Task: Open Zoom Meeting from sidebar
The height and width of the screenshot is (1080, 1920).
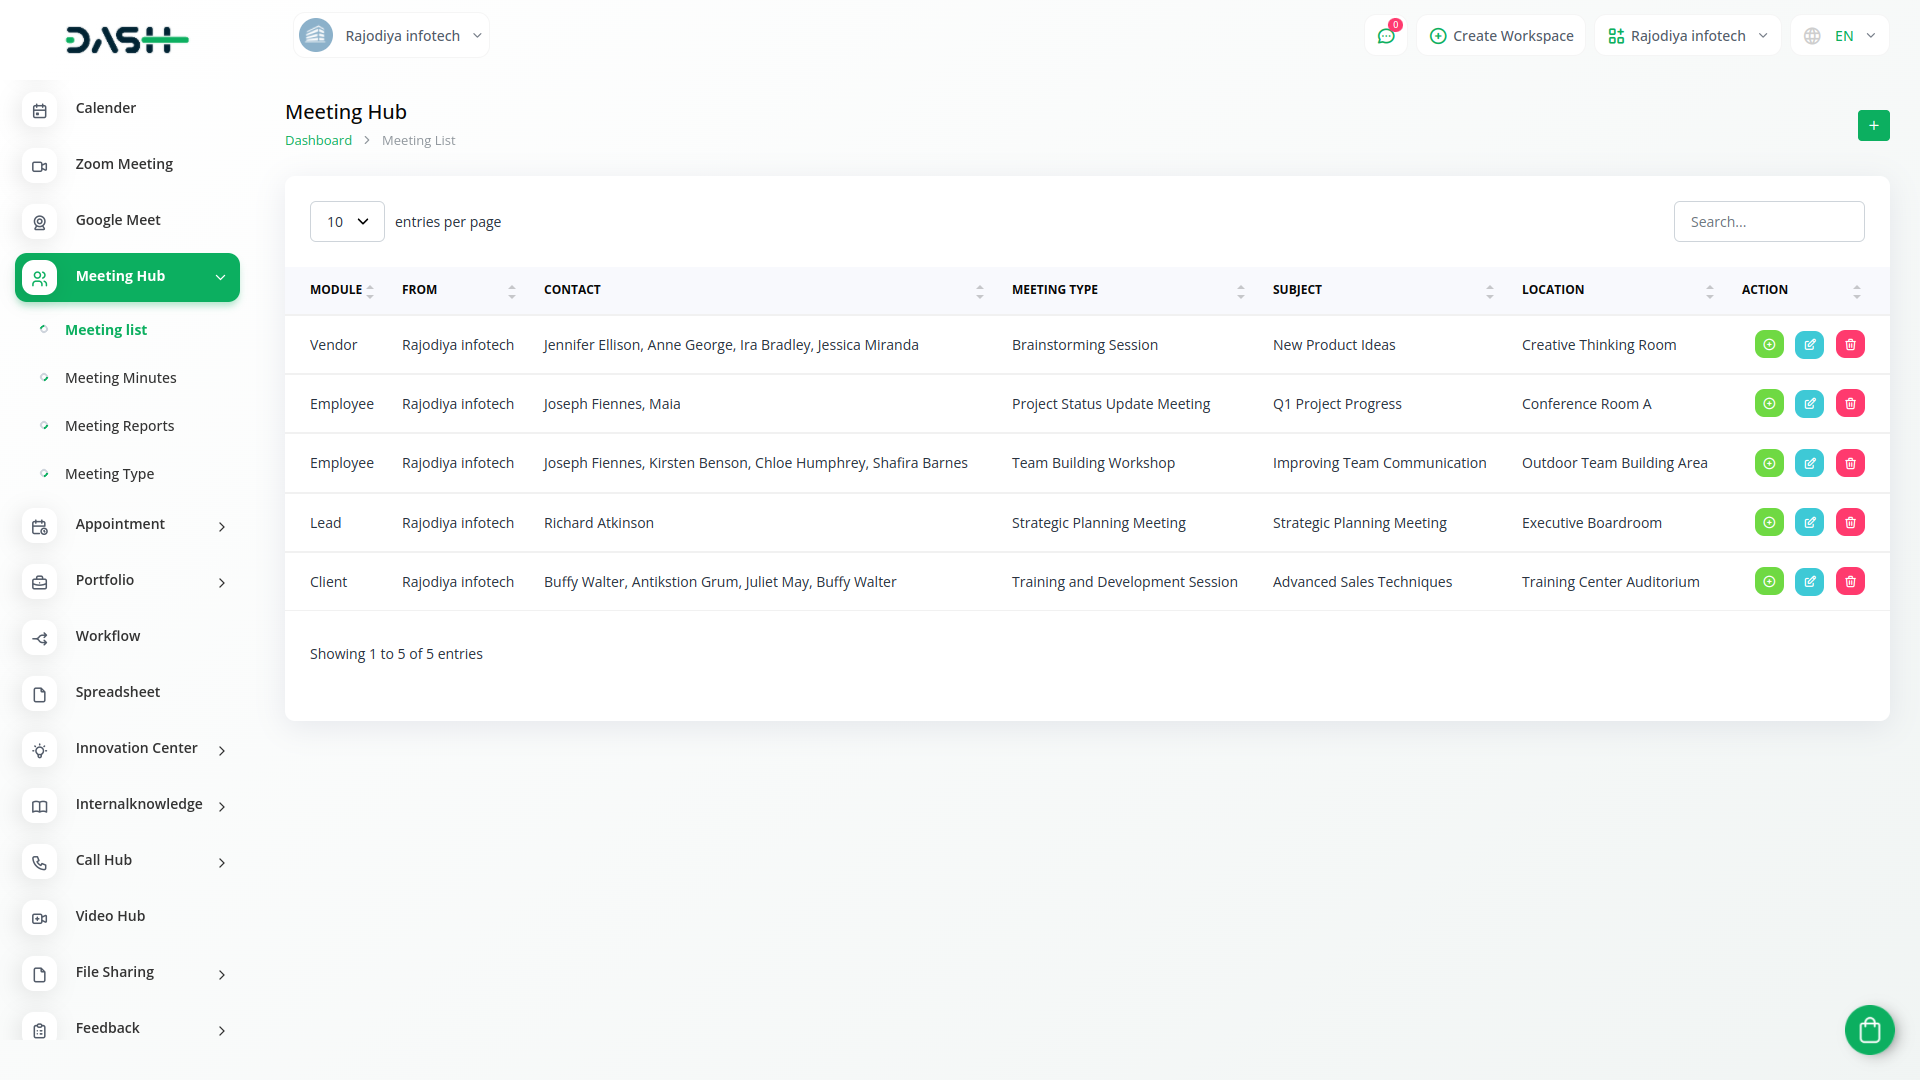Action: pyautogui.click(x=124, y=164)
